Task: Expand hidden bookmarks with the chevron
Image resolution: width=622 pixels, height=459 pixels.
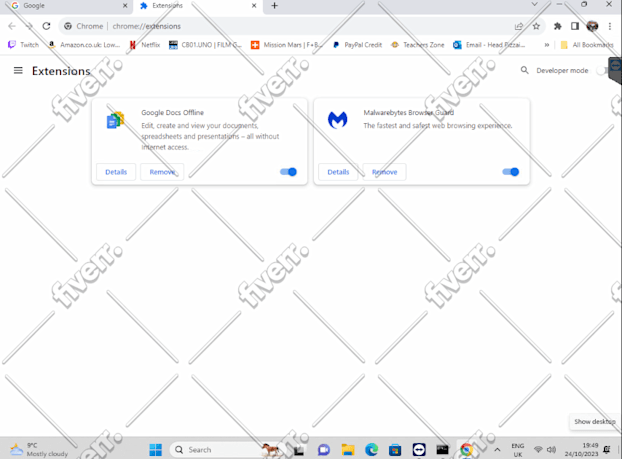Action: (x=547, y=45)
